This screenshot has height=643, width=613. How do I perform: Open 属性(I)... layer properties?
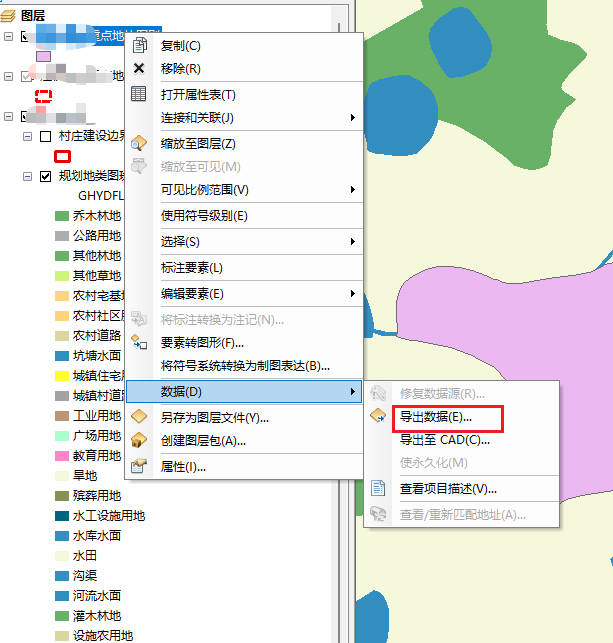point(183,467)
